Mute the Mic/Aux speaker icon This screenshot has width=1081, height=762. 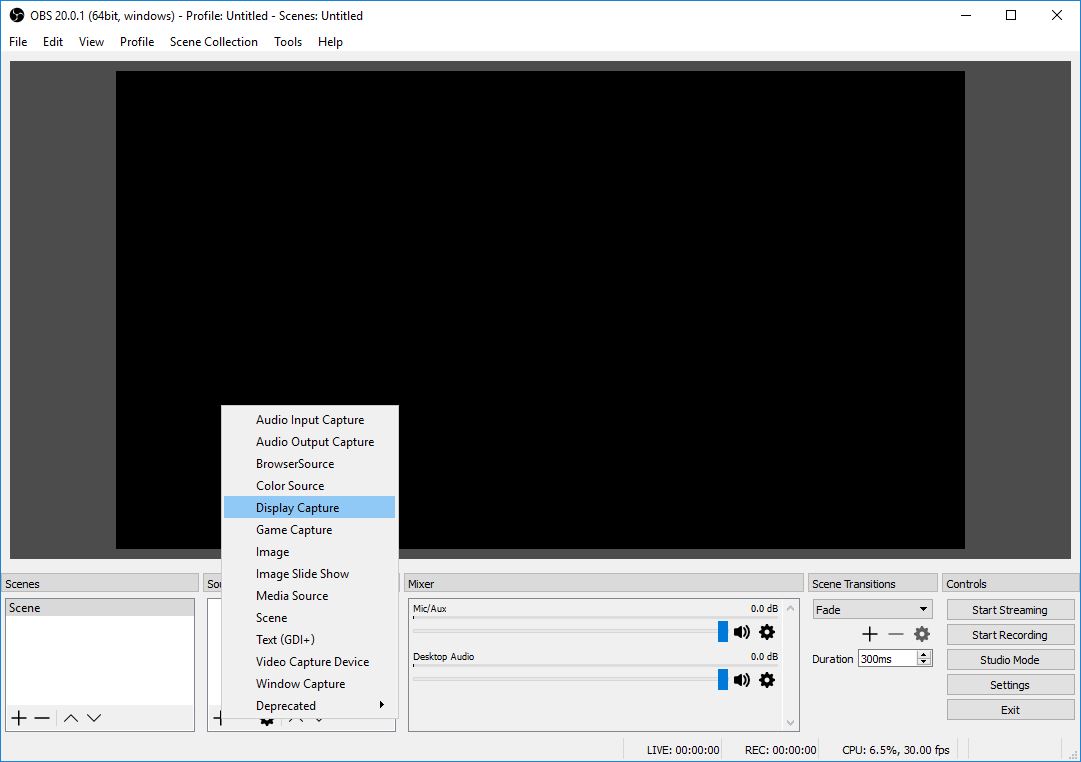[x=742, y=632]
